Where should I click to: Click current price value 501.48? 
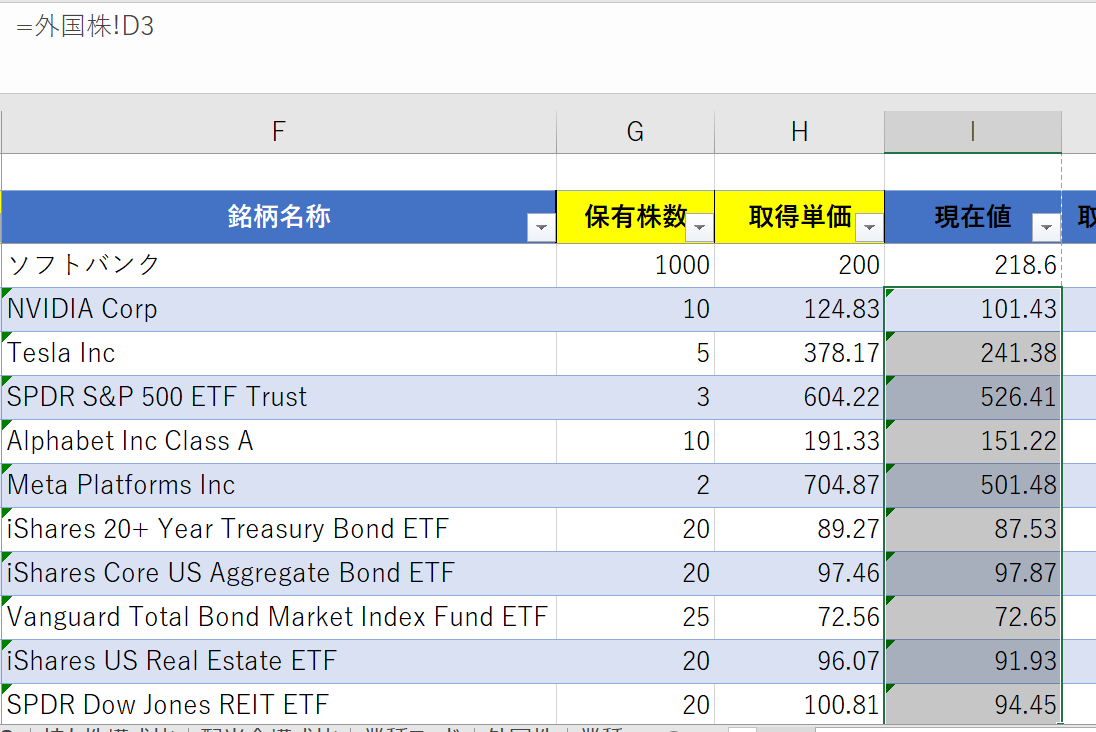pos(973,485)
